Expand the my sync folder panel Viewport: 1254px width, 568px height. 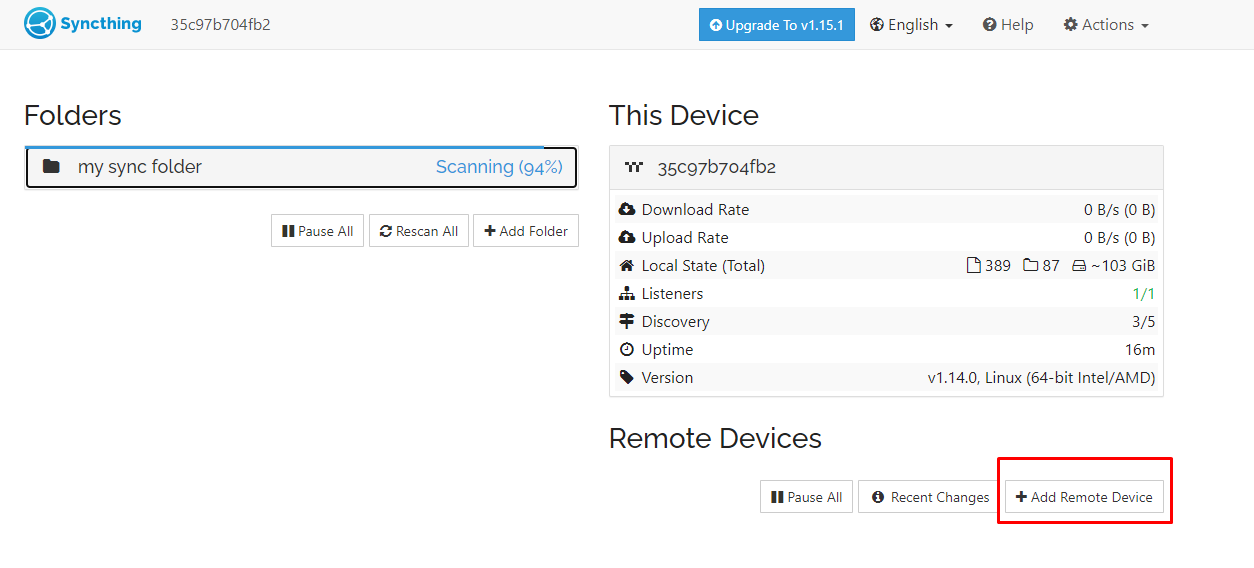click(x=301, y=168)
